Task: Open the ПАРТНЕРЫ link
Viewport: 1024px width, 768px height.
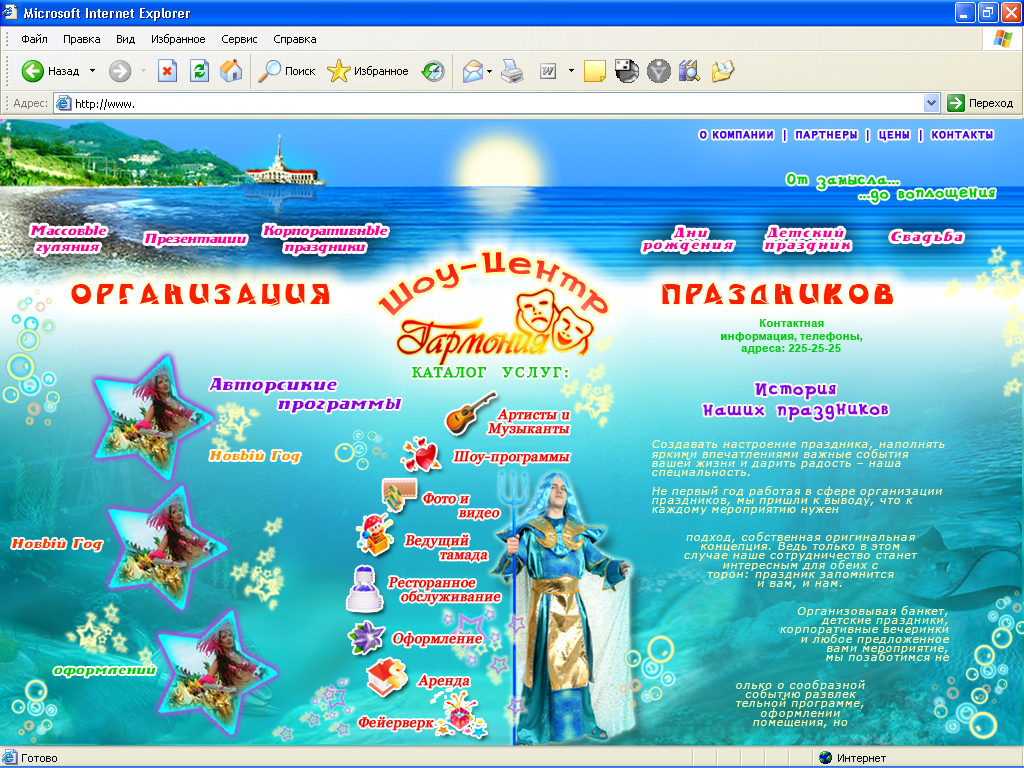Action: click(826, 135)
